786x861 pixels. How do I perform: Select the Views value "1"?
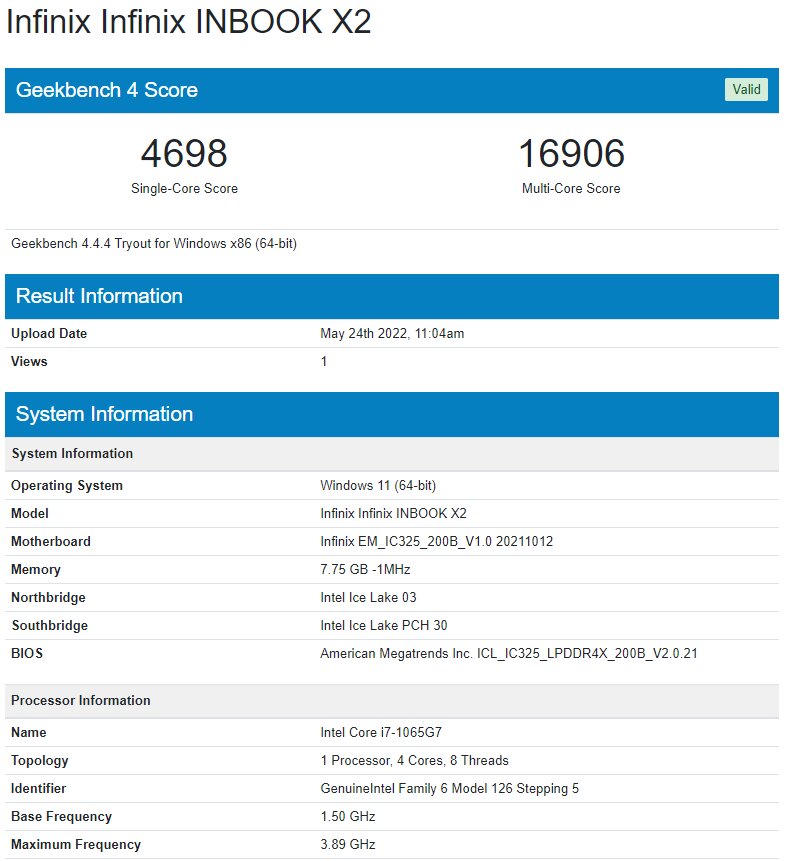[x=324, y=361]
